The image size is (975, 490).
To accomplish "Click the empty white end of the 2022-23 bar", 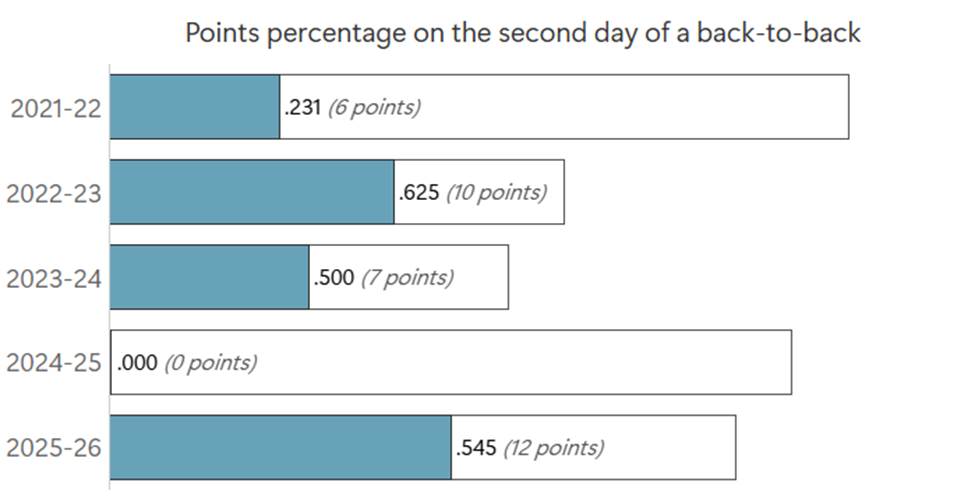I will 556,191.
